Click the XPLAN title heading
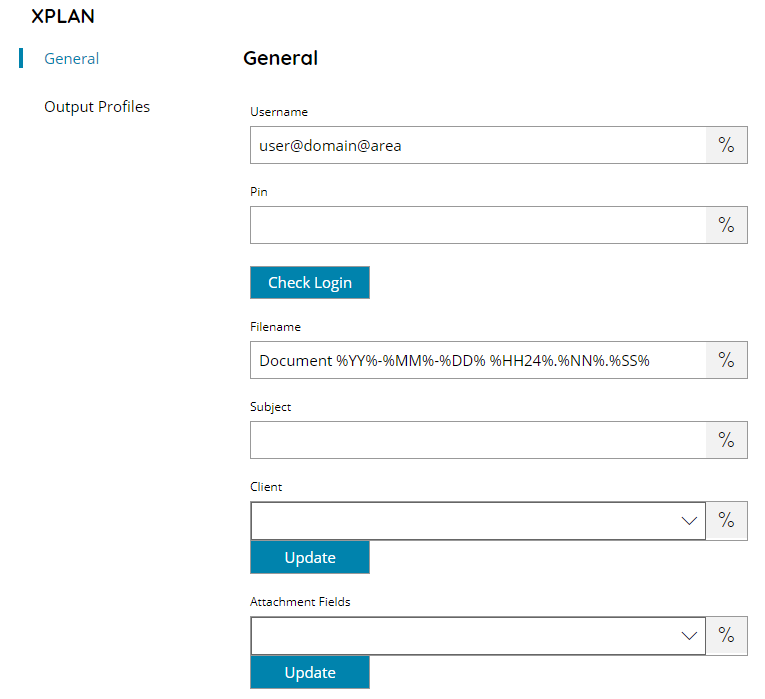 (62, 17)
